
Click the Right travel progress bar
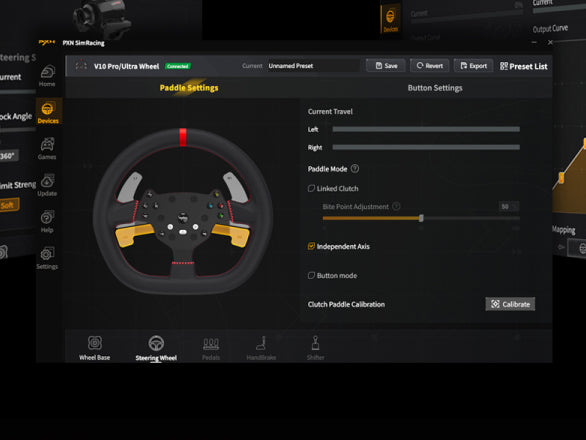coord(426,147)
